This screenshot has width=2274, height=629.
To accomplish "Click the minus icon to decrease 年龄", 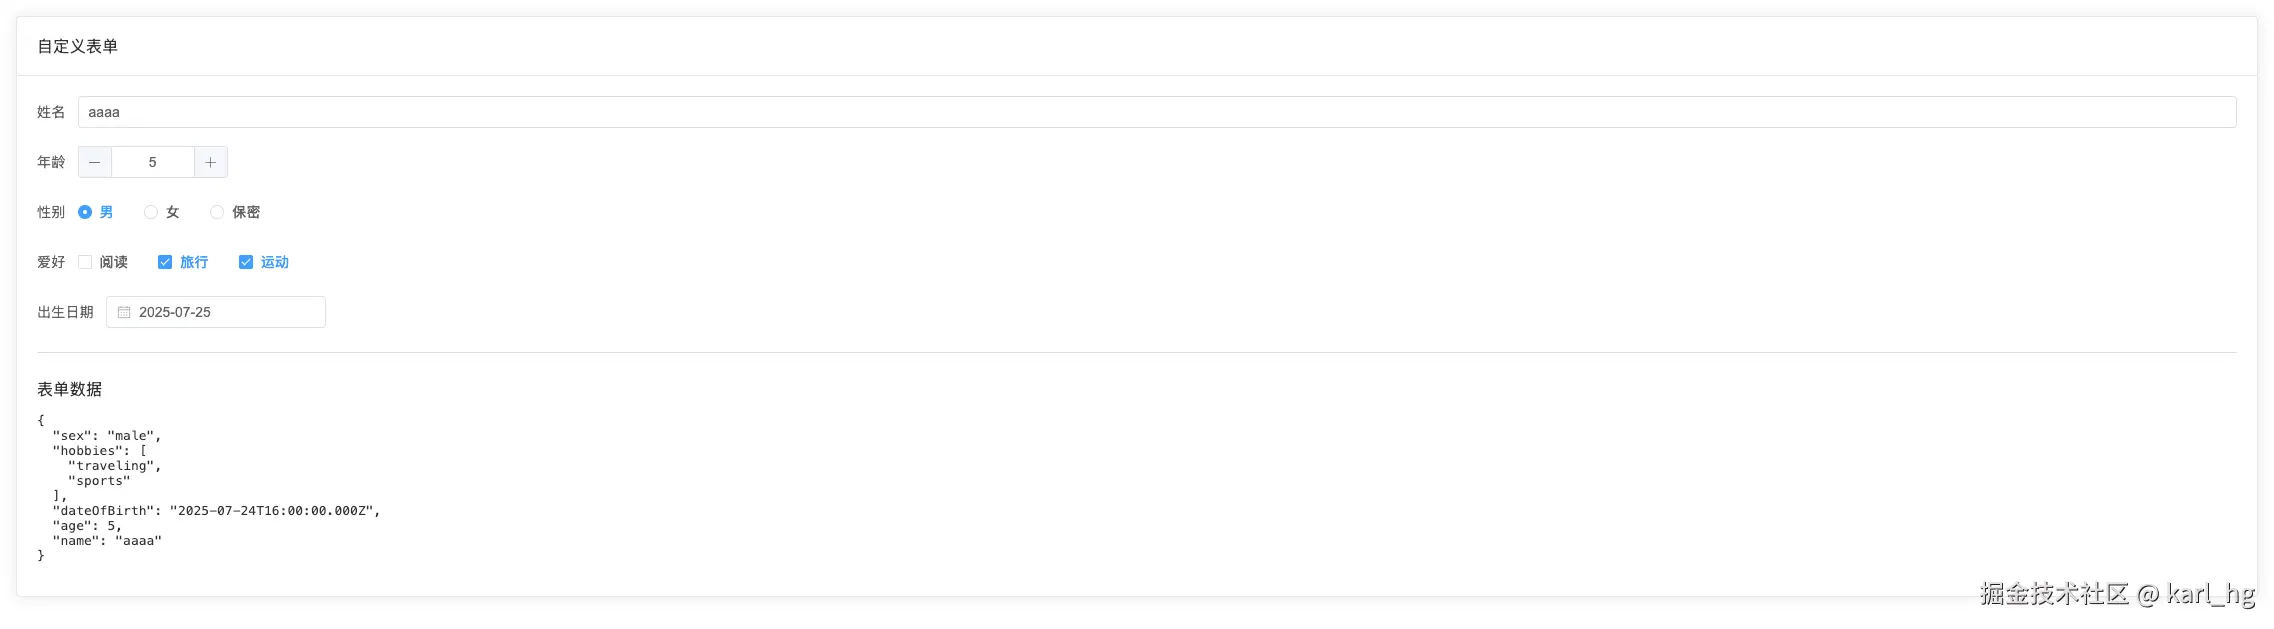I will pyautogui.click(x=95, y=161).
